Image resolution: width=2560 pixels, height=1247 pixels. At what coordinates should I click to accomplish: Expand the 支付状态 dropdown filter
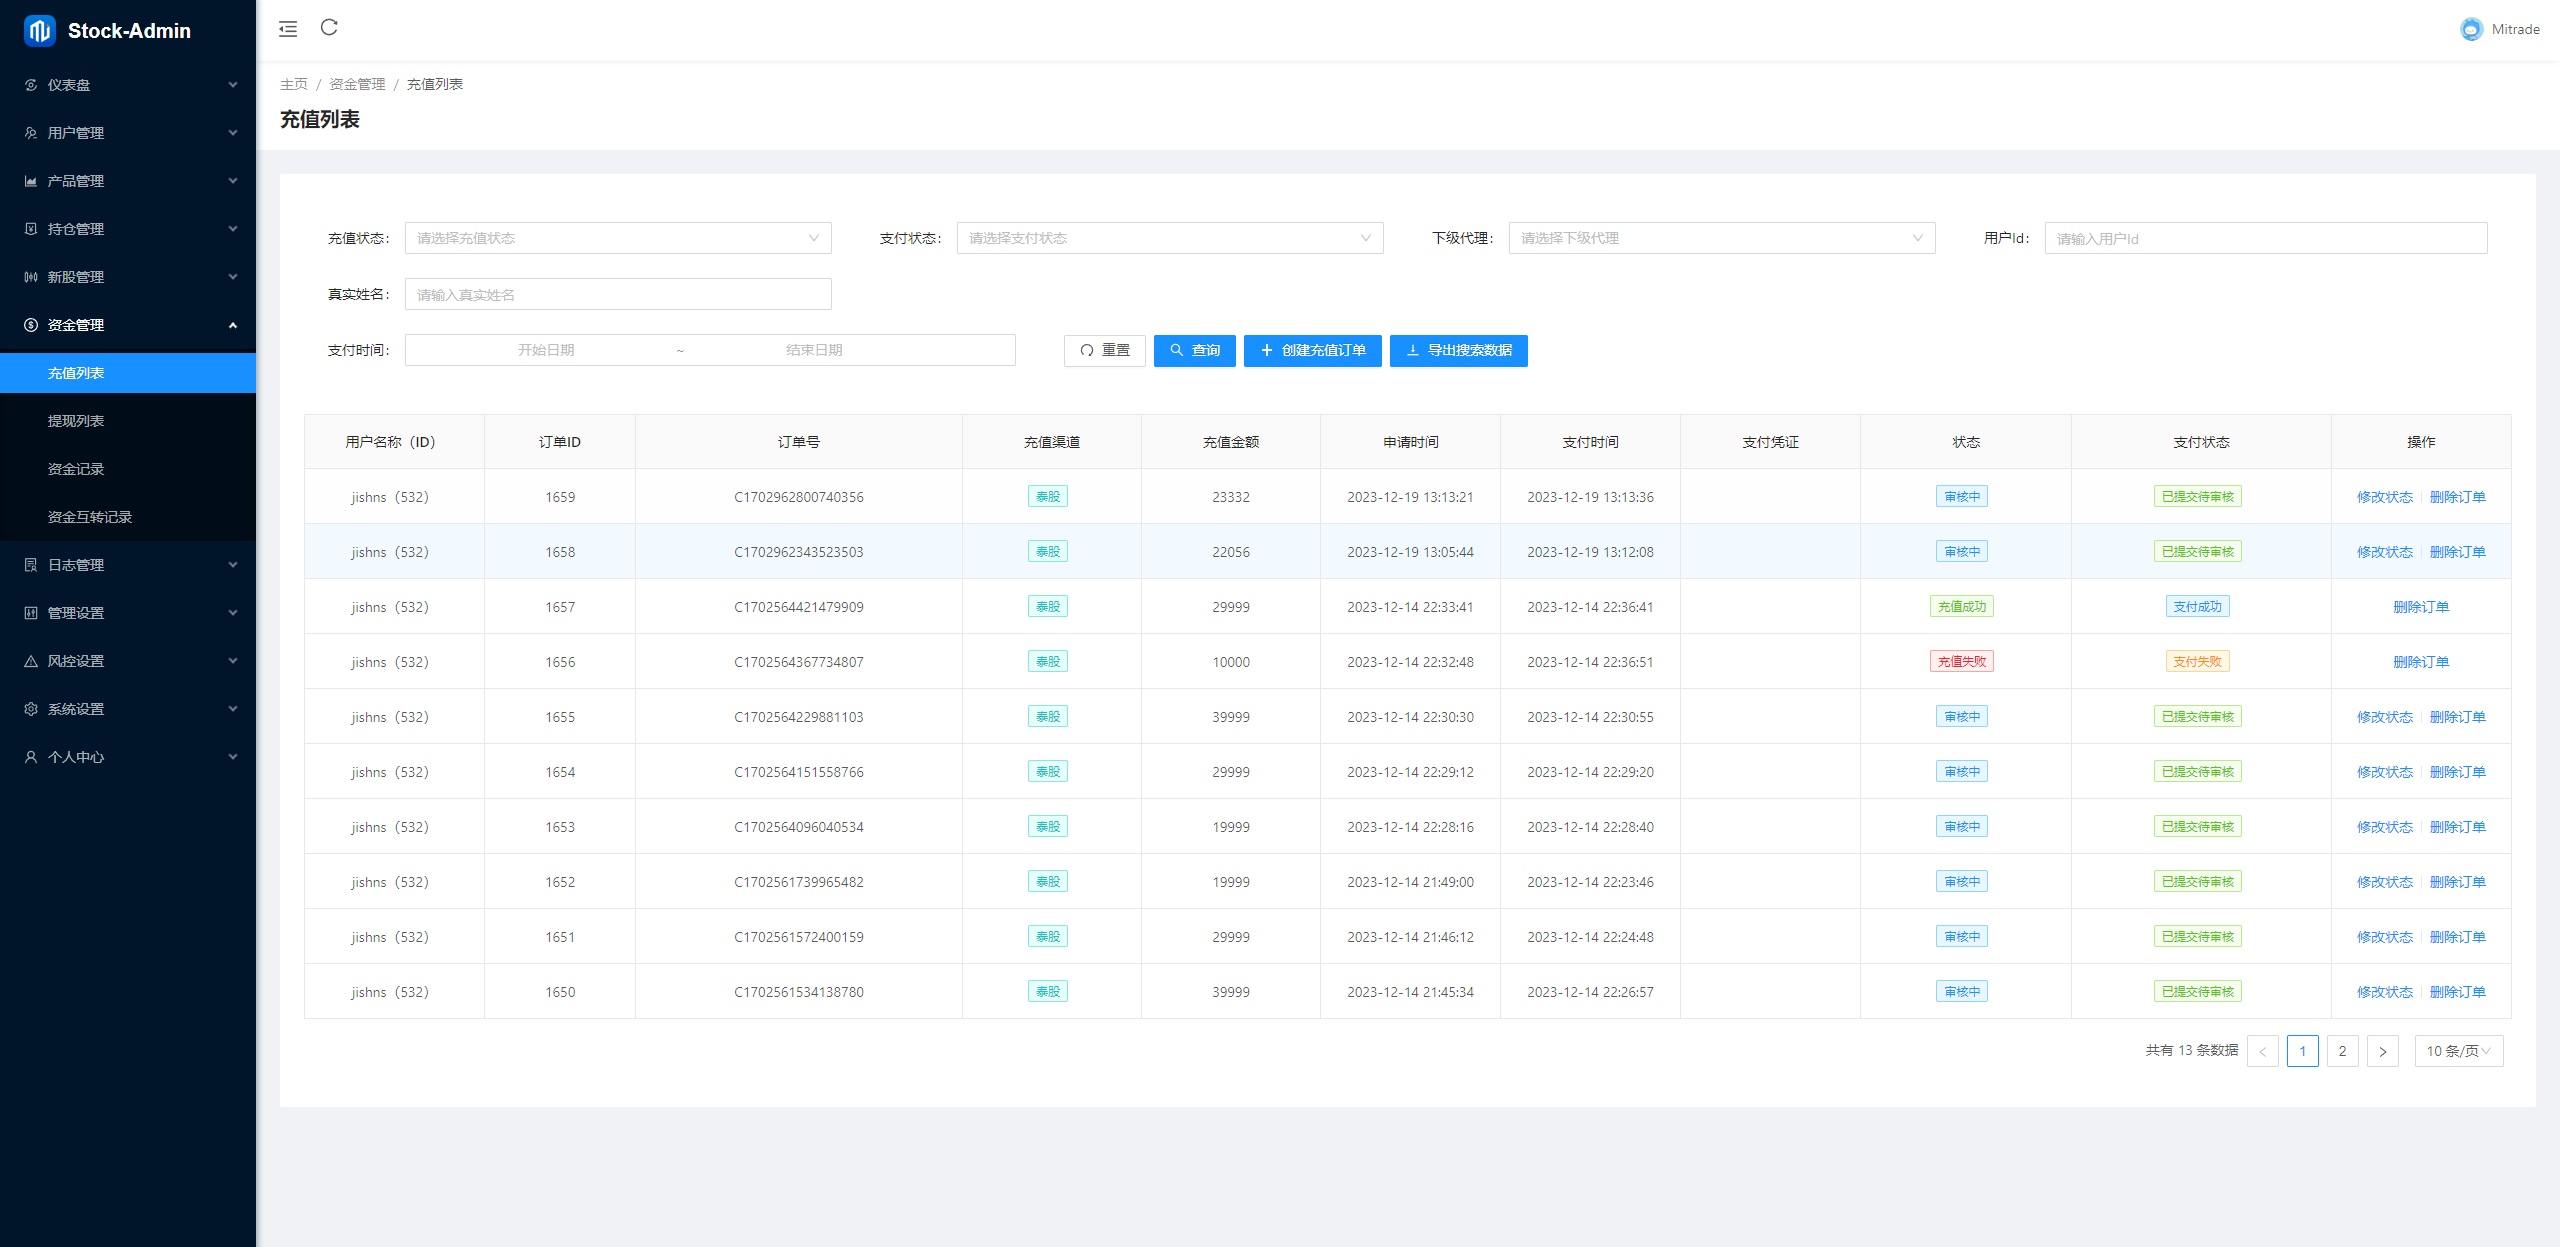click(1166, 238)
